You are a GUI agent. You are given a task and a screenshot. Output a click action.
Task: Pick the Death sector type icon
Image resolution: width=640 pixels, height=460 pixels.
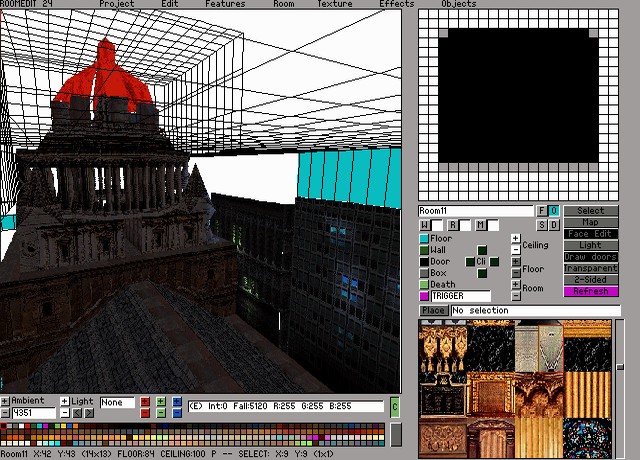point(424,285)
